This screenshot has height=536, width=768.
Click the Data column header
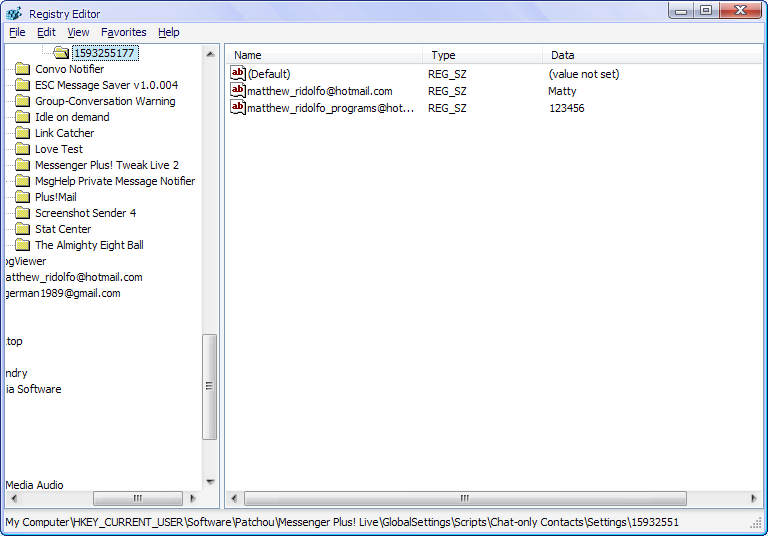pyautogui.click(x=650, y=55)
